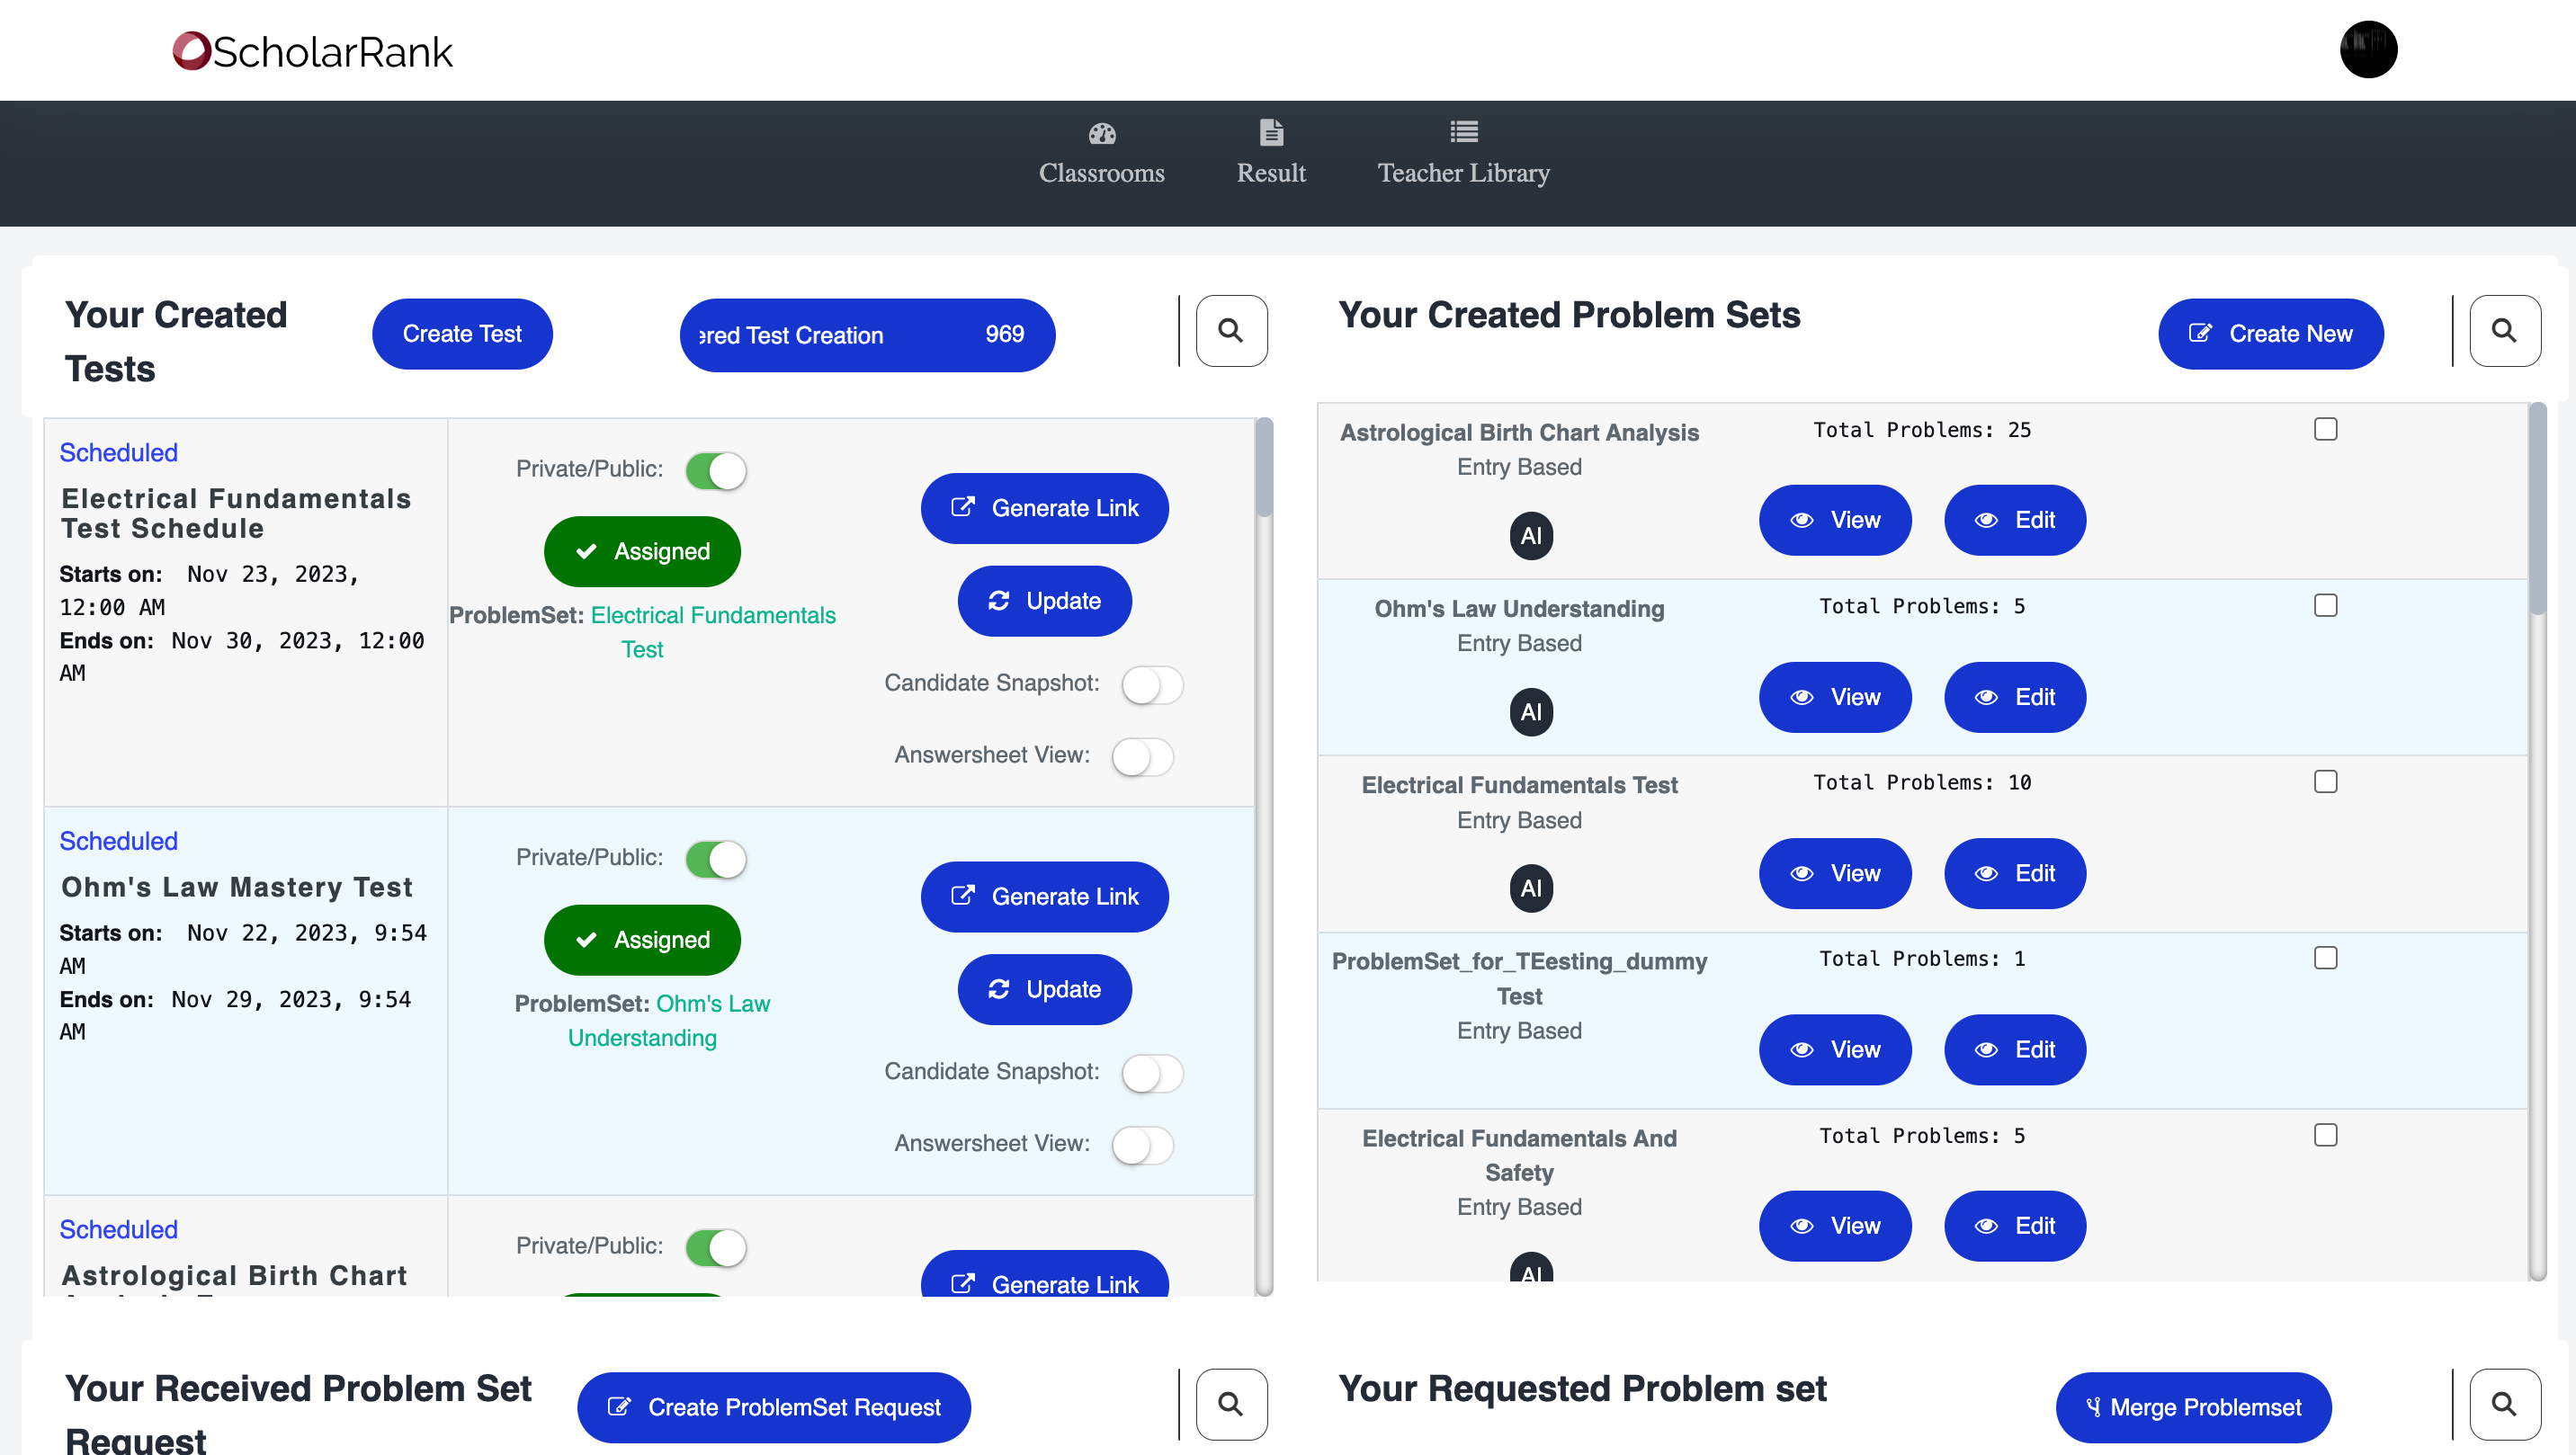This screenshot has width=2576, height=1455.
Task: Search created tests with magnifier icon
Action: click(x=1231, y=331)
